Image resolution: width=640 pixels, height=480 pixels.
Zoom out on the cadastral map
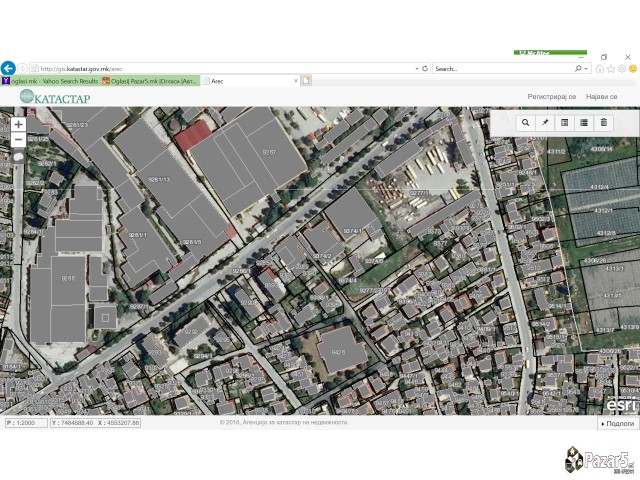[18, 141]
